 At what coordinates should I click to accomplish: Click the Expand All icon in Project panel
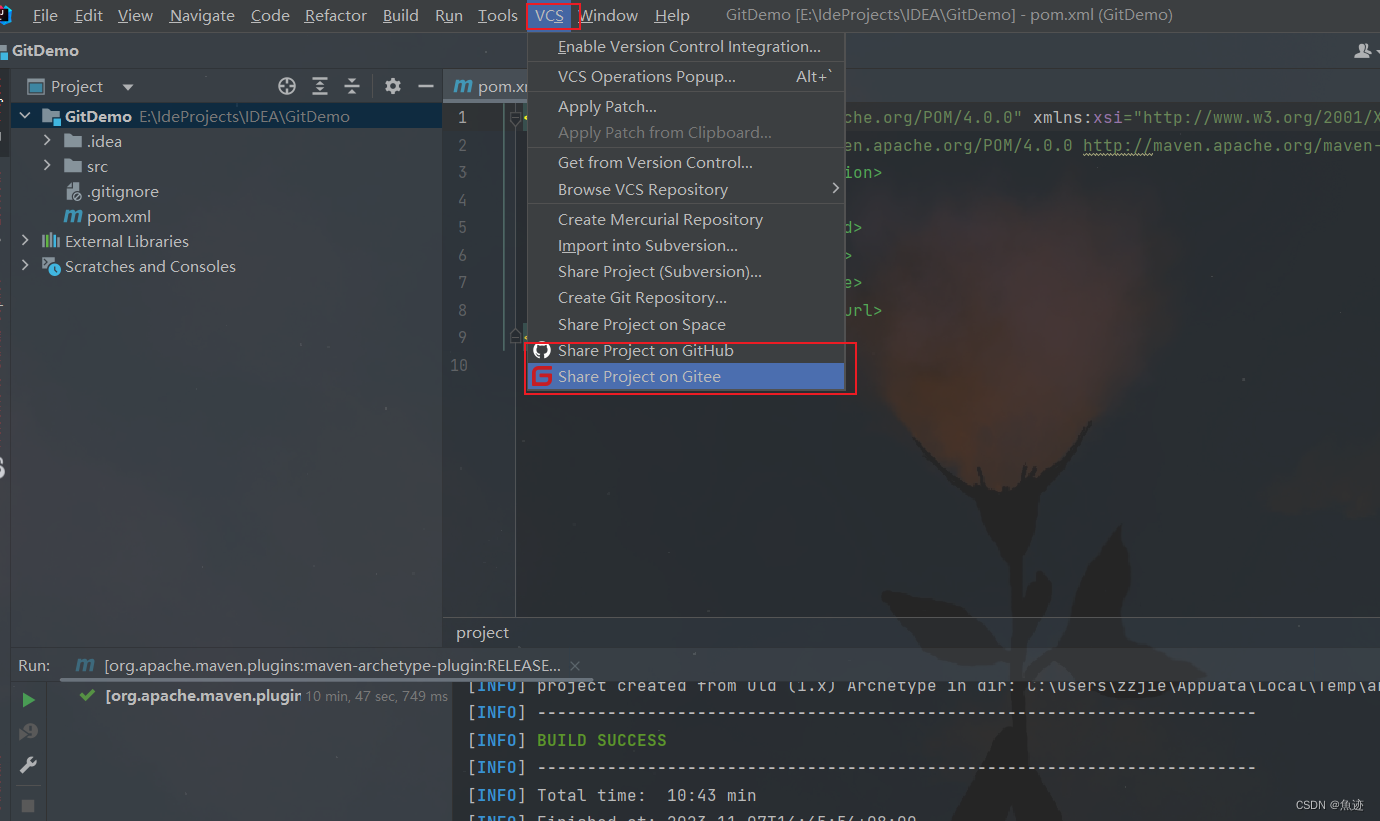click(x=320, y=86)
